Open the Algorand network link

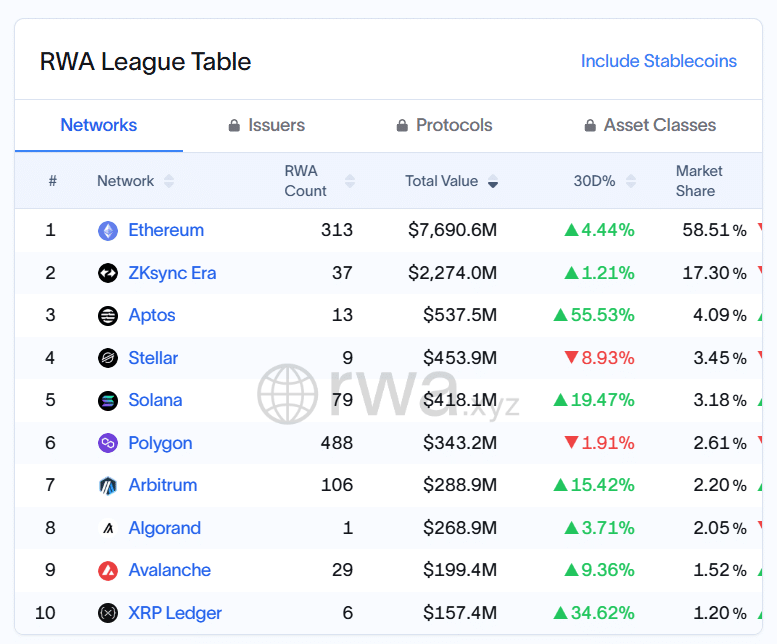tap(165, 529)
